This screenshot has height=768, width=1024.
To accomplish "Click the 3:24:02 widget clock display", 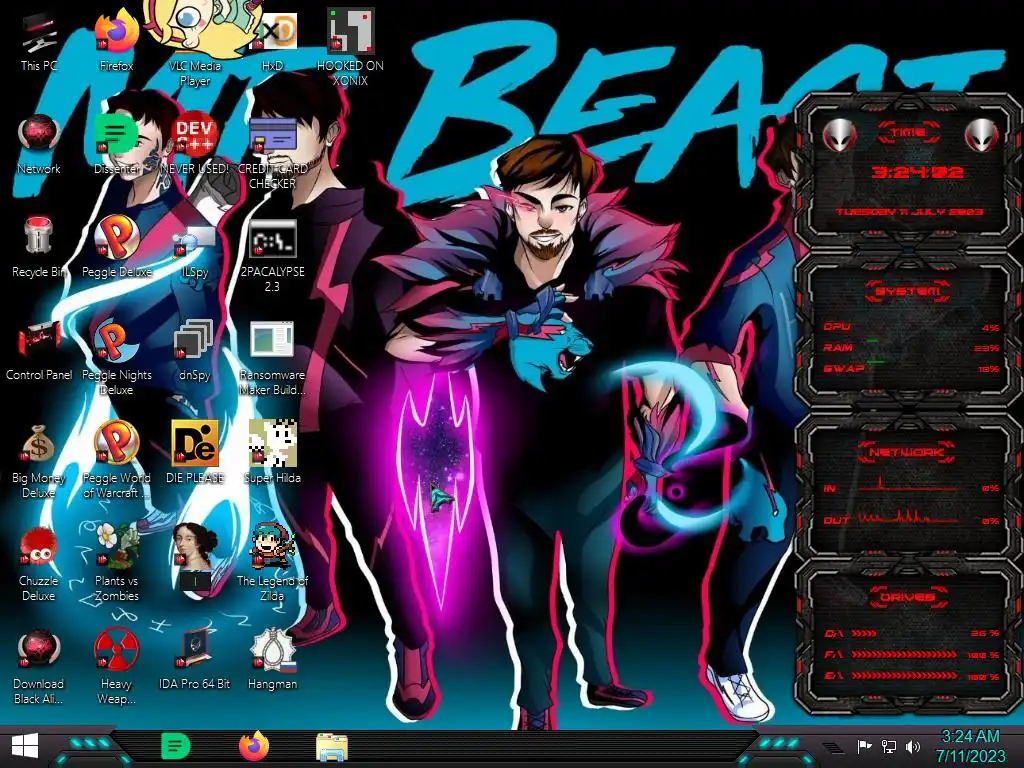I will pyautogui.click(x=917, y=172).
